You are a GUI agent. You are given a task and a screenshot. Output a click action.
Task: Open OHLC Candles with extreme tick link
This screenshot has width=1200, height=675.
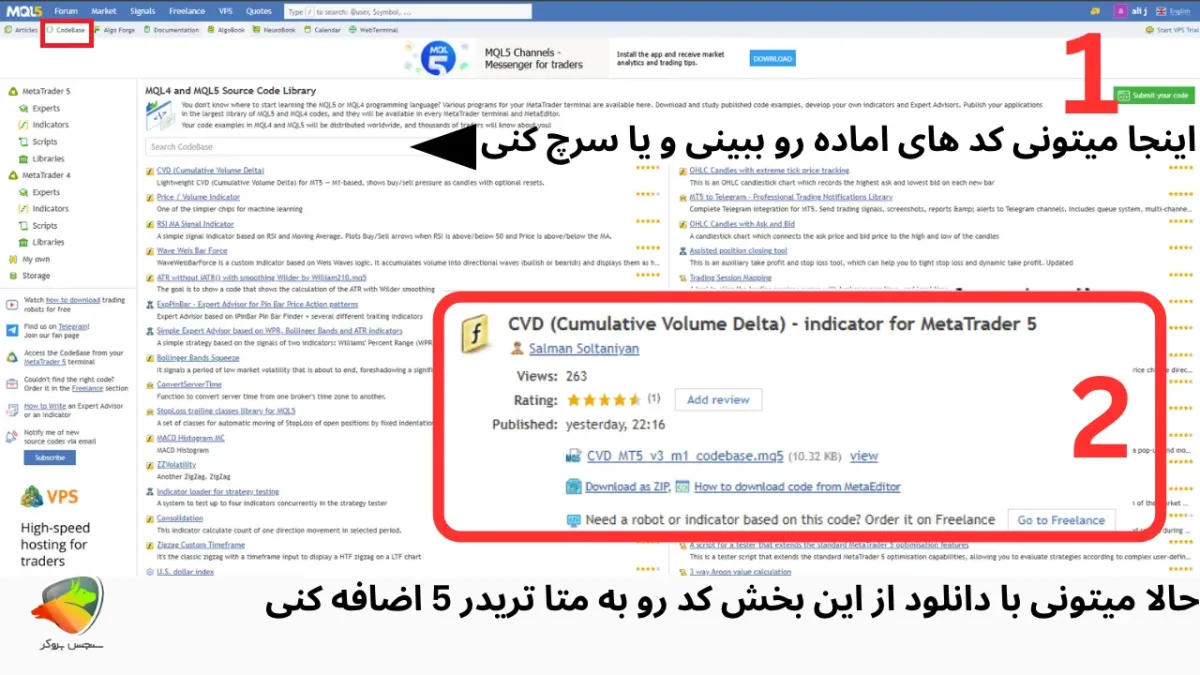769,170
